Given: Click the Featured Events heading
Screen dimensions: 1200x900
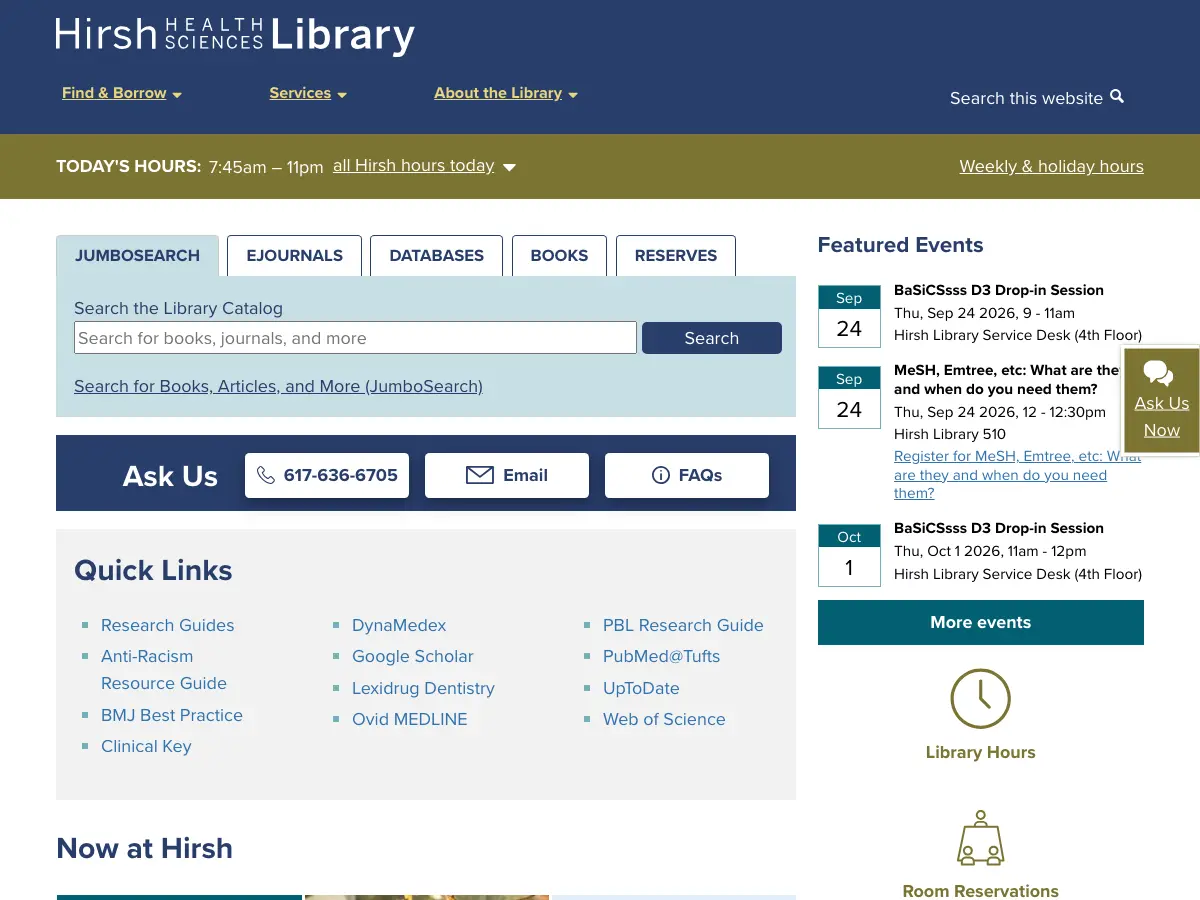Looking at the screenshot, I should (x=900, y=245).
